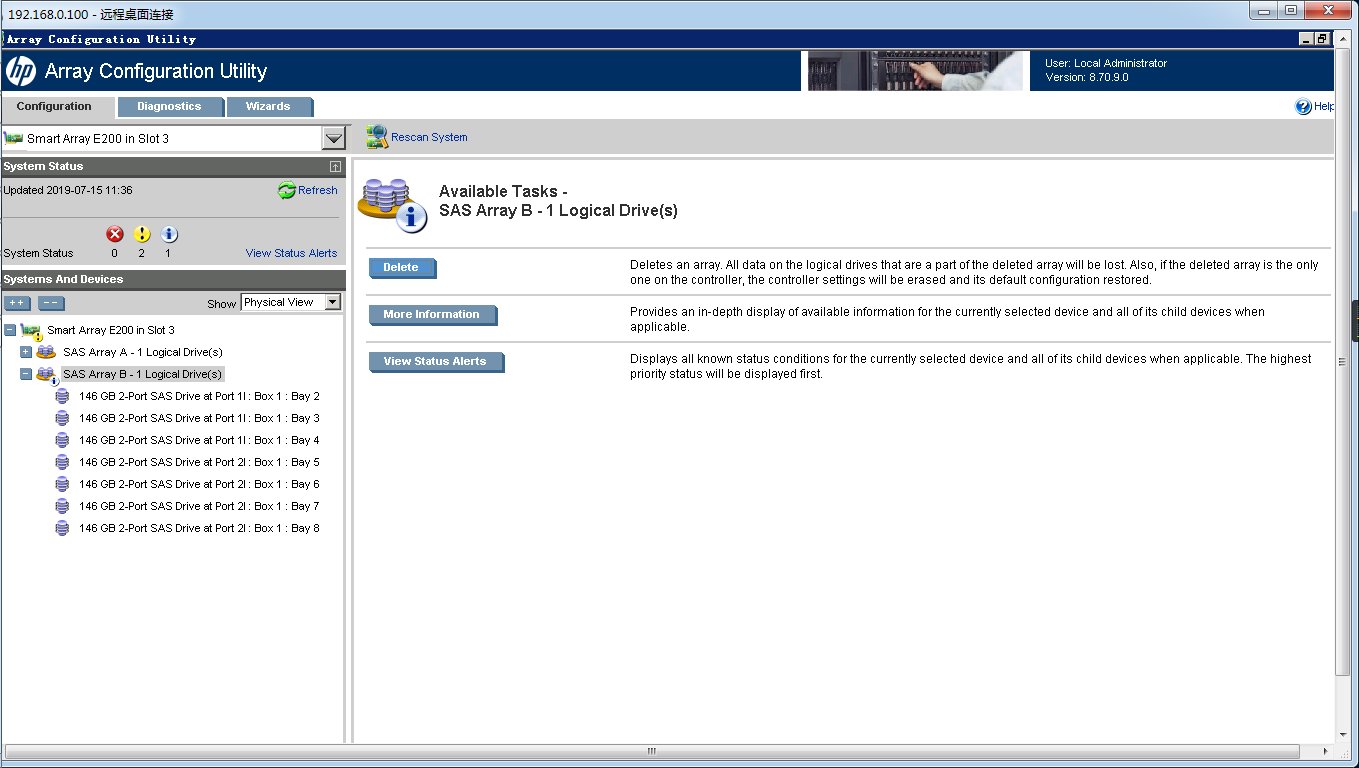
Task: Click the View Status Alerts link
Action: click(x=291, y=253)
